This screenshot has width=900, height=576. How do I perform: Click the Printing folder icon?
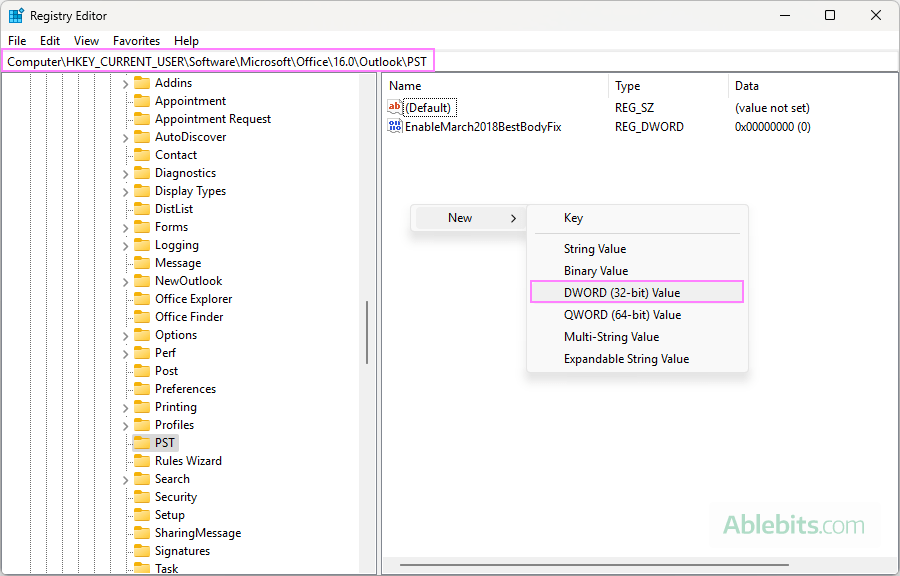pyautogui.click(x=142, y=407)
